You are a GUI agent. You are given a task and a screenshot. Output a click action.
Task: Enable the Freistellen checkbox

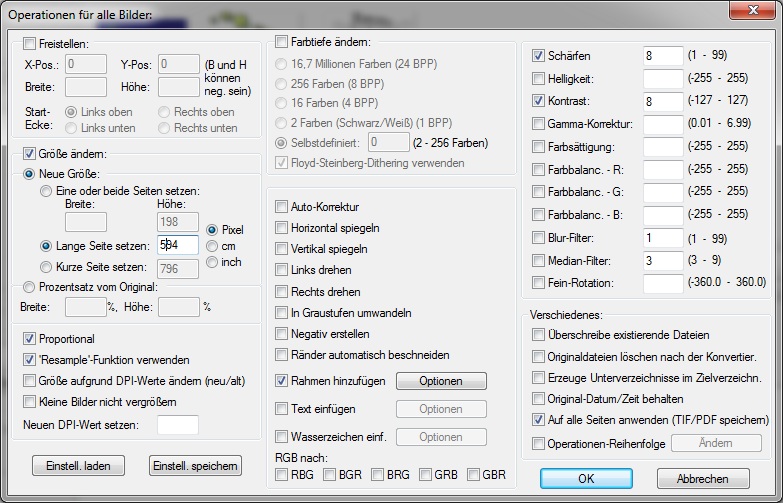29,44
